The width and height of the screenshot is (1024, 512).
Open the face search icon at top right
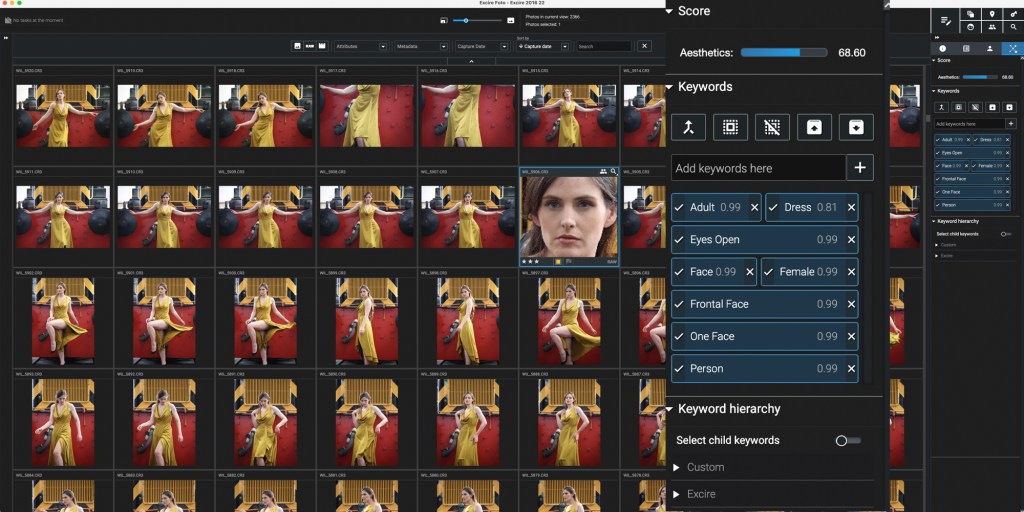click(970, 27)
